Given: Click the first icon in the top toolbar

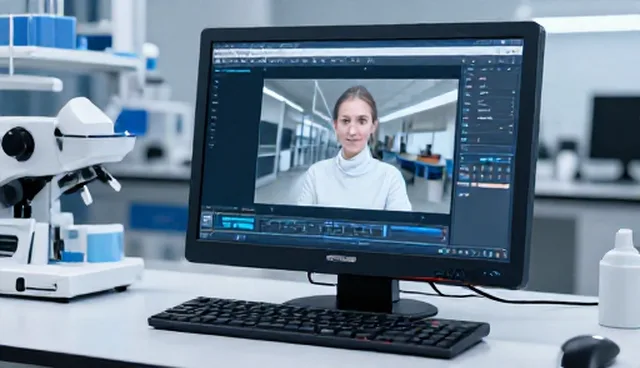Looking at the screenshot, I should click(x=218, y=61).
